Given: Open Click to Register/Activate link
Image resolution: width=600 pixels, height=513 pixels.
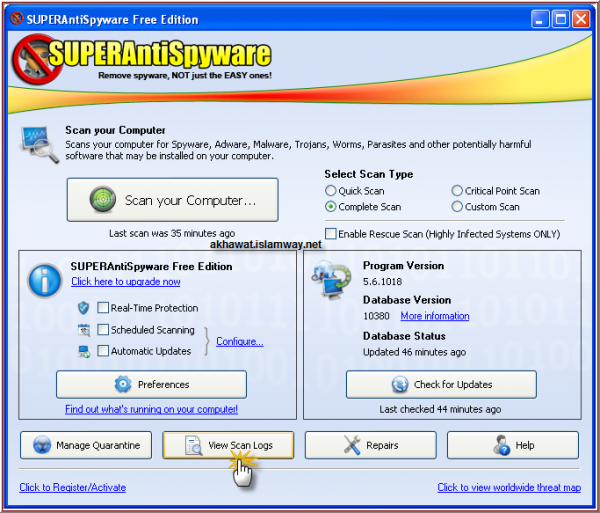Looking at the screenshot, I should (x=72, y=487).
